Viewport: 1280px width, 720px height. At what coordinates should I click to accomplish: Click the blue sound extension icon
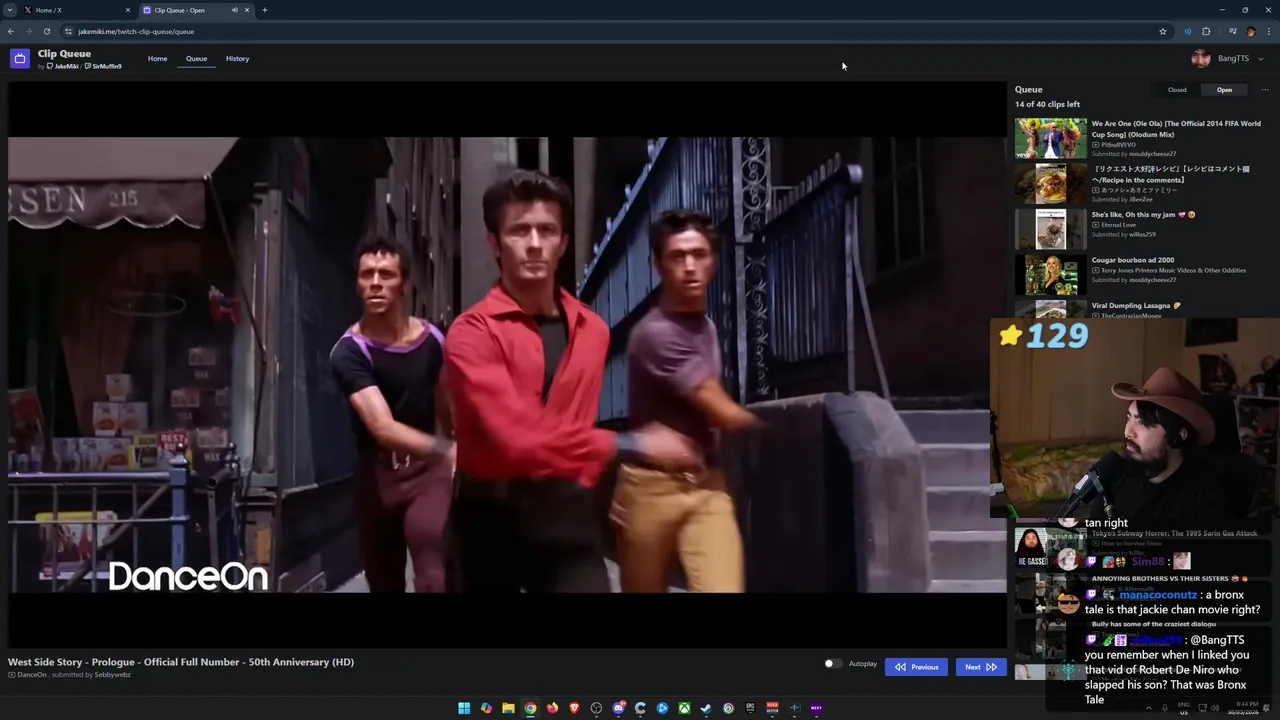point(1188,31)
